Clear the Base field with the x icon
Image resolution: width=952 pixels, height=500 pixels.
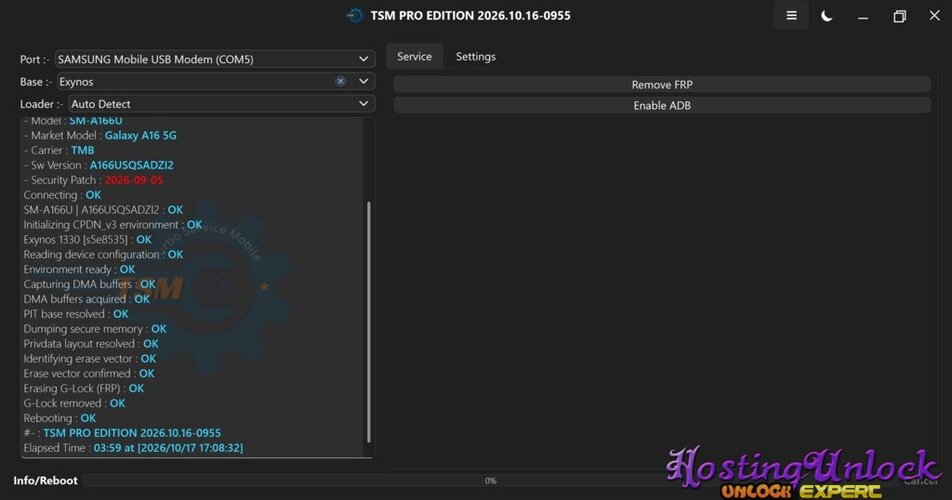click(x=341, y=81)
